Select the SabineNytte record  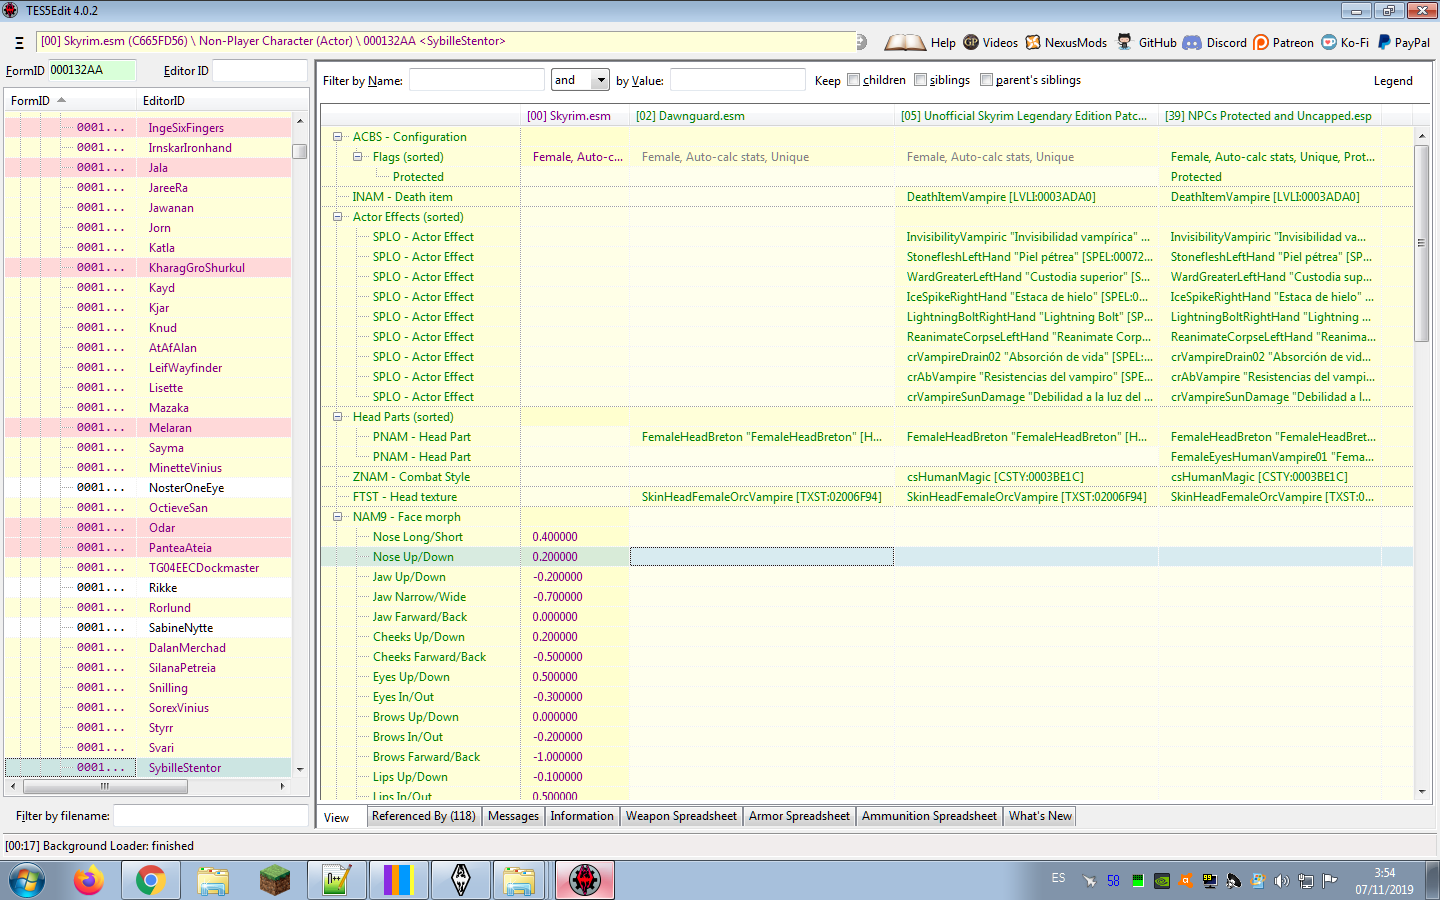148,628
